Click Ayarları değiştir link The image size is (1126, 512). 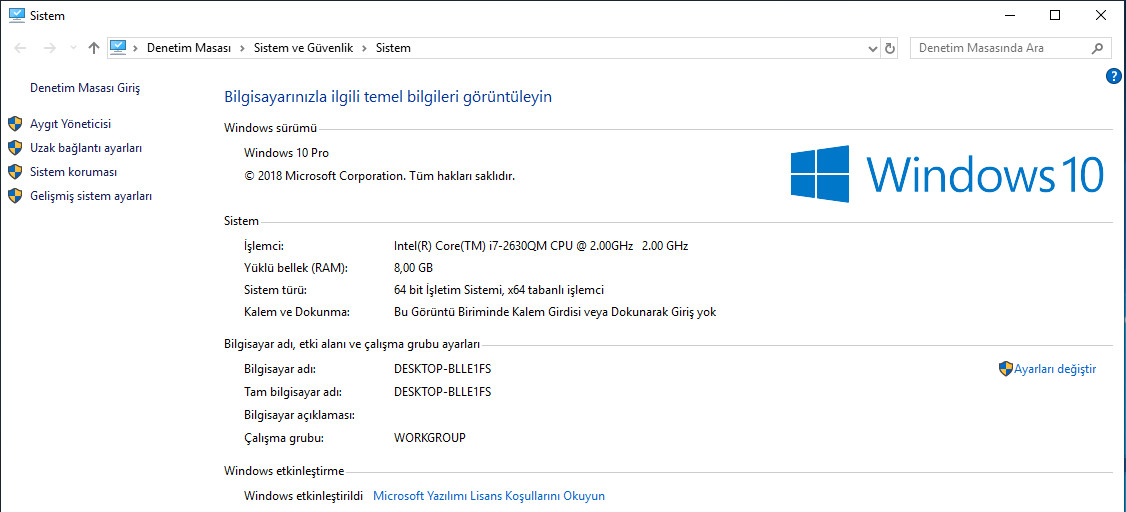click(x=1055, y=369)
